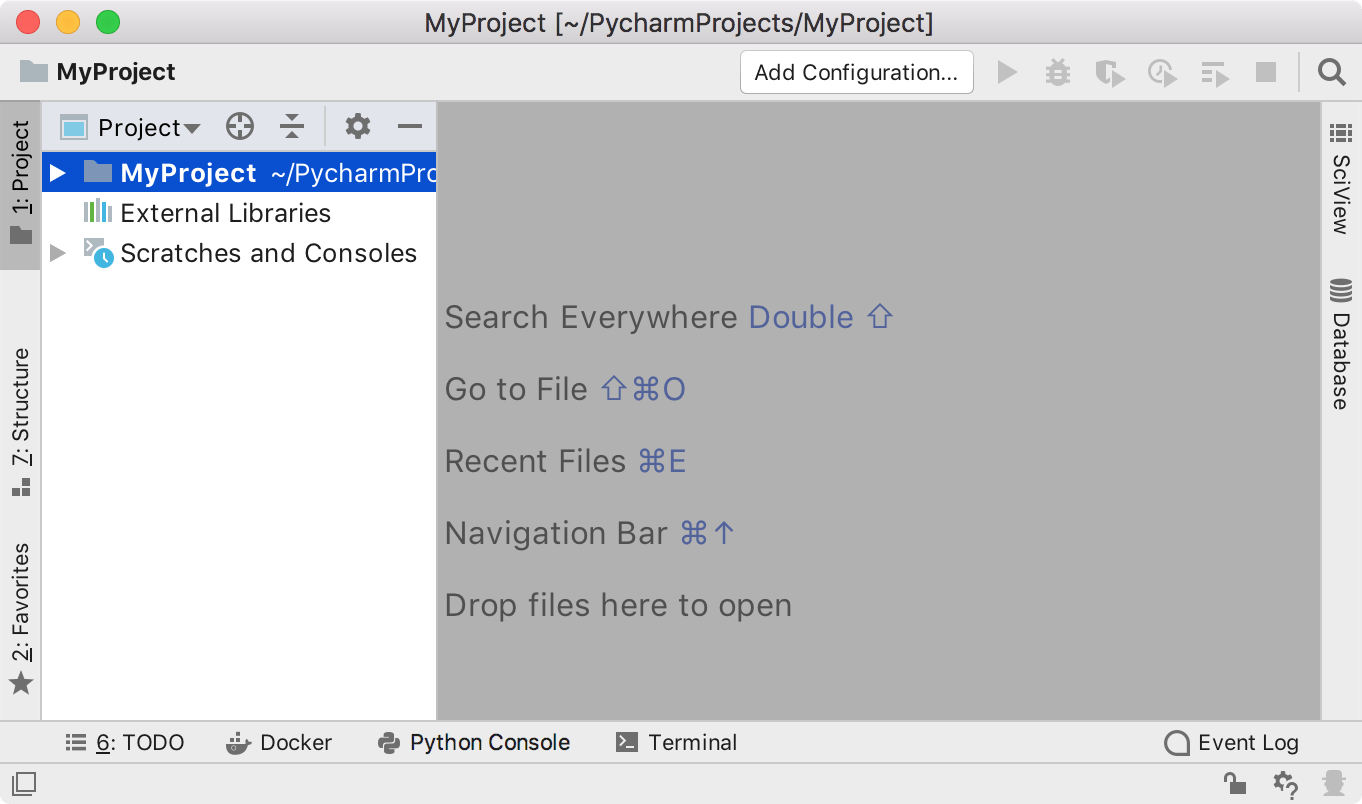Open the Docker tool window
This screenshot has height=804, width=1362.
tap(279, 743)
